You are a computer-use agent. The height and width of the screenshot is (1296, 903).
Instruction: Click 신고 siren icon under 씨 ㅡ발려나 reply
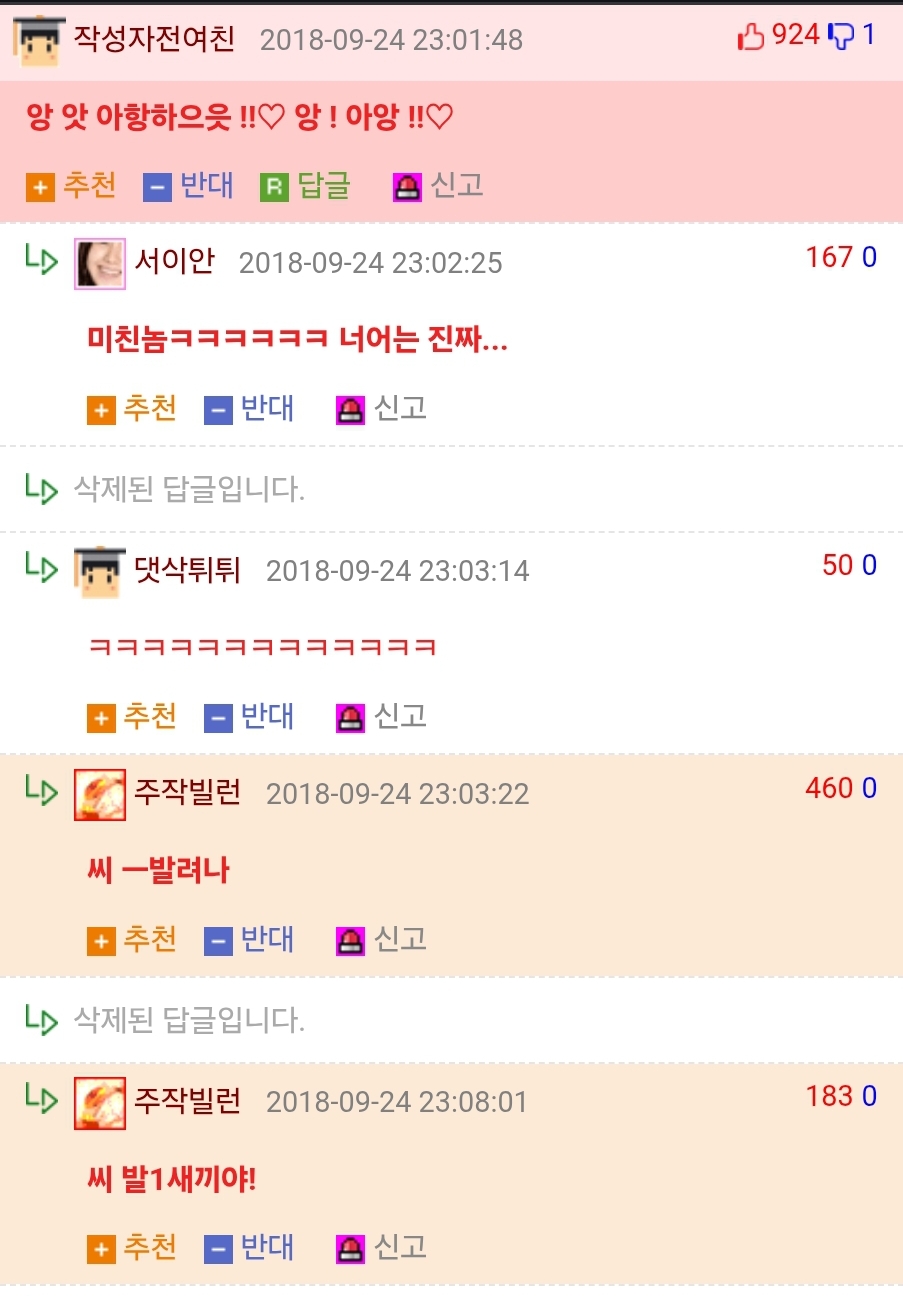point(350,941)
